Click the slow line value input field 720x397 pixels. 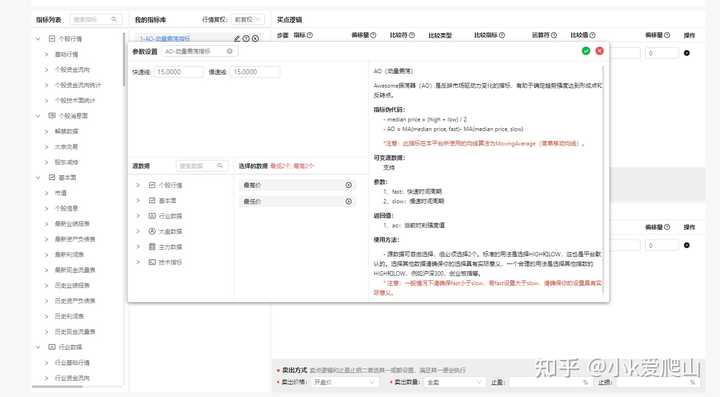[x=255, y=72]
